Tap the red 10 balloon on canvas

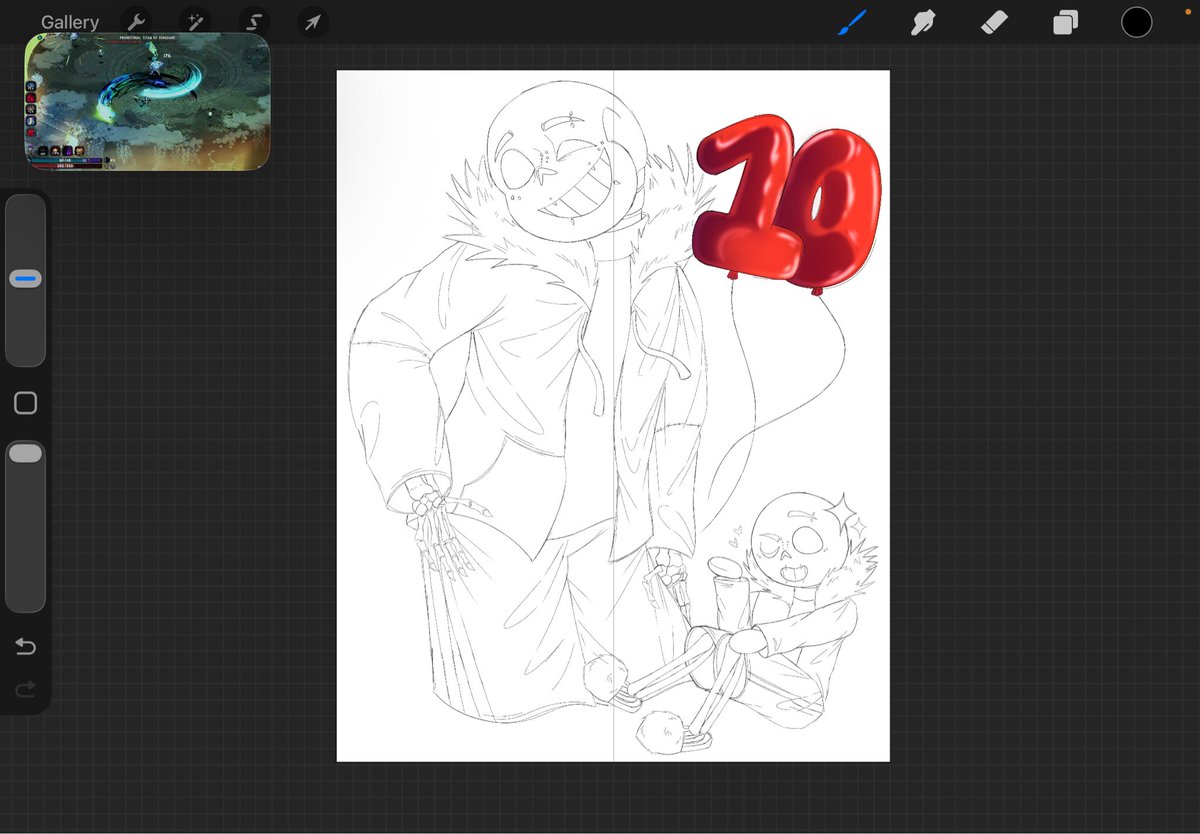[787, 204]
